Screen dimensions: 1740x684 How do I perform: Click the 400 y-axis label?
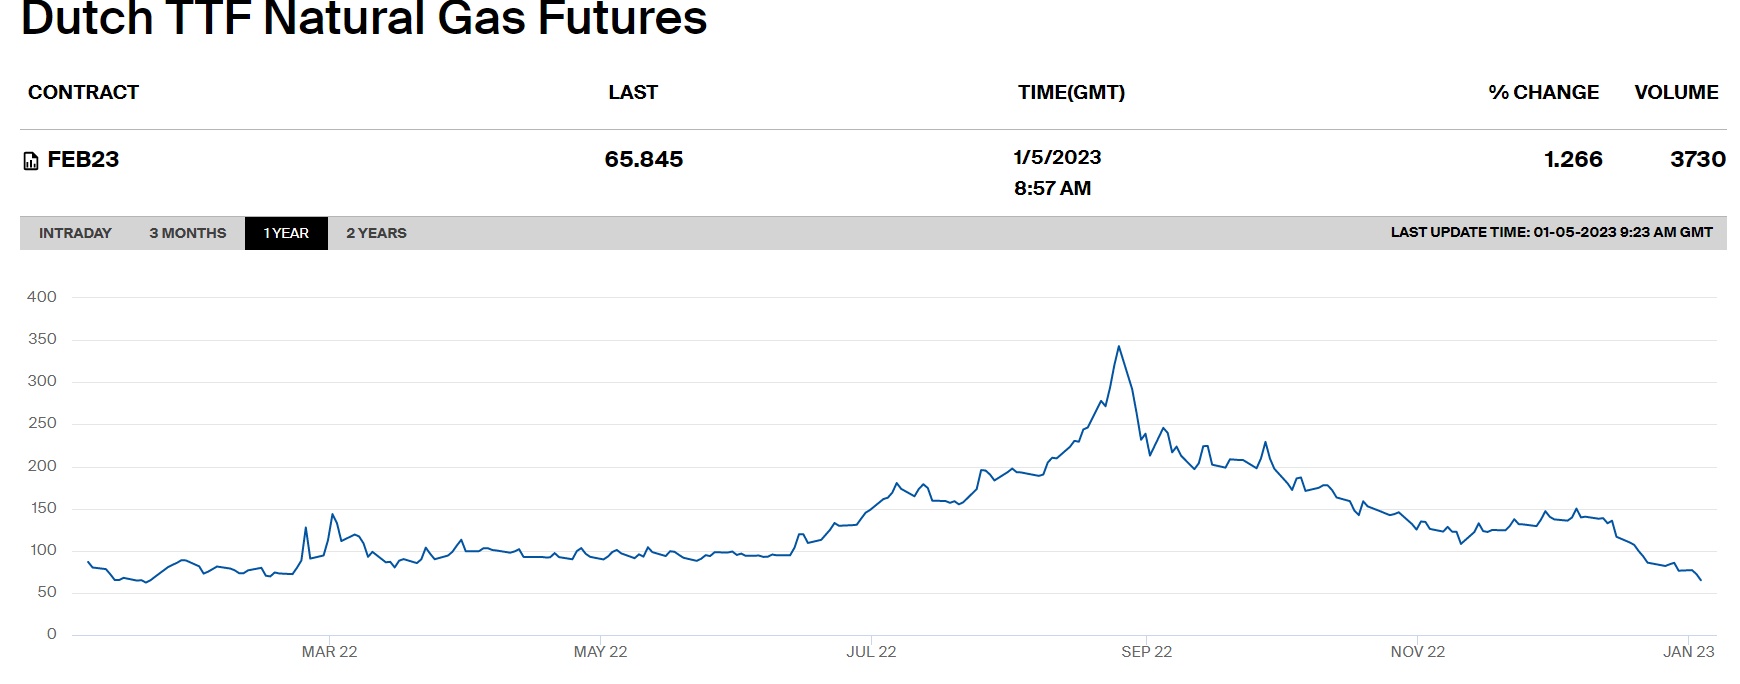pyautogui.click(x=42, y=297)
